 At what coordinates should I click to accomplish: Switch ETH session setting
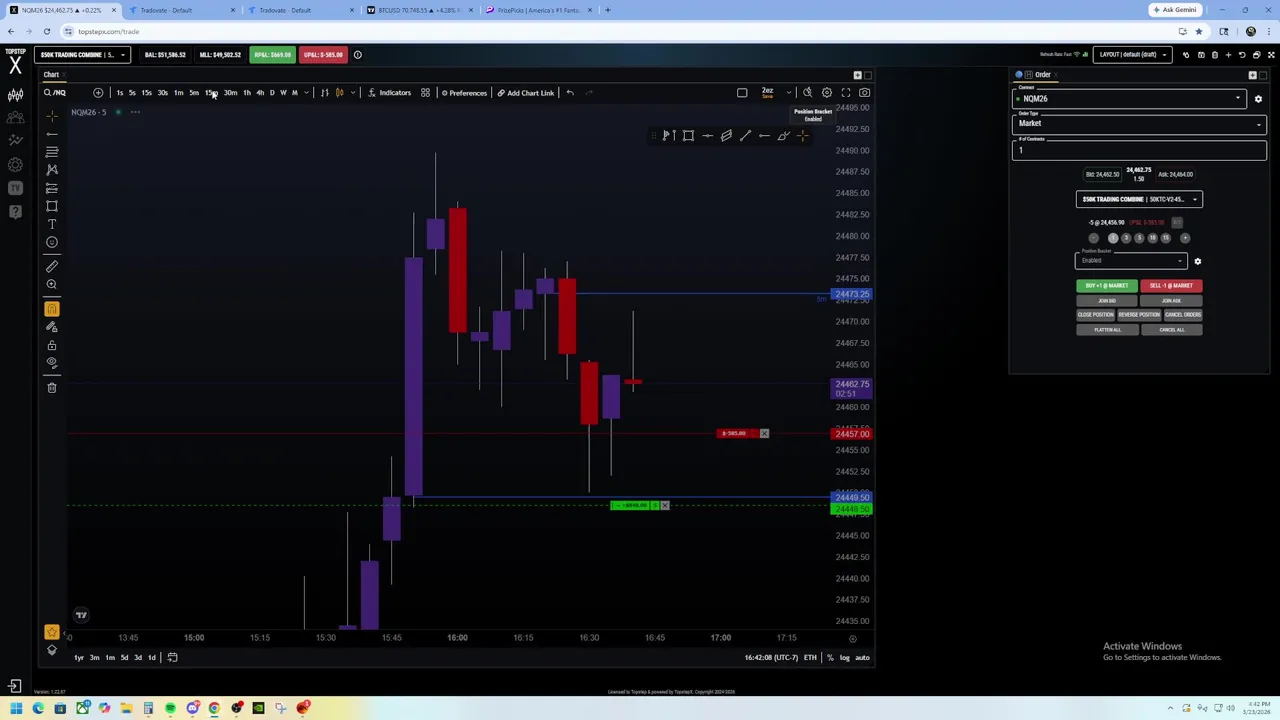(x=810, y=658)
